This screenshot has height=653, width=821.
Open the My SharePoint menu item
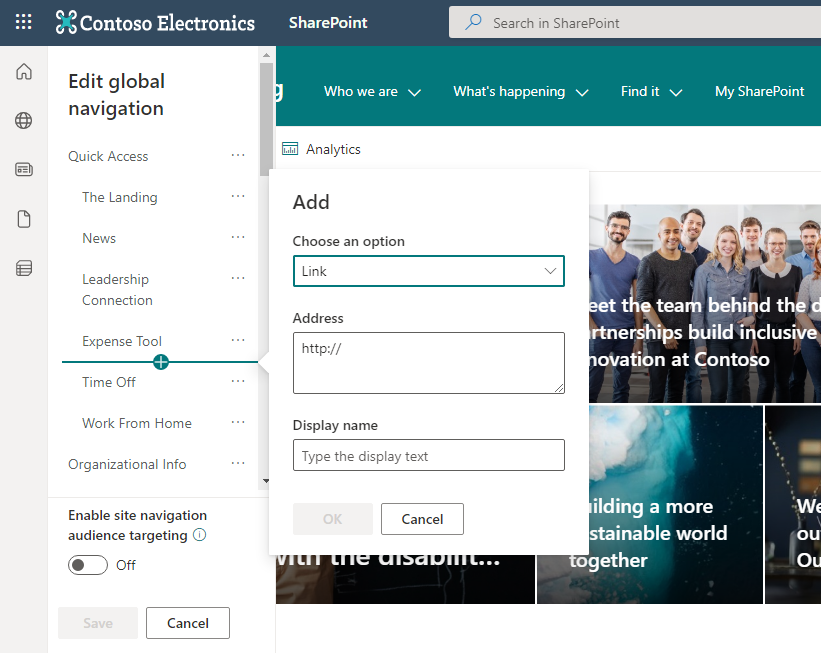pyautogui.click(x=759, y=91)
